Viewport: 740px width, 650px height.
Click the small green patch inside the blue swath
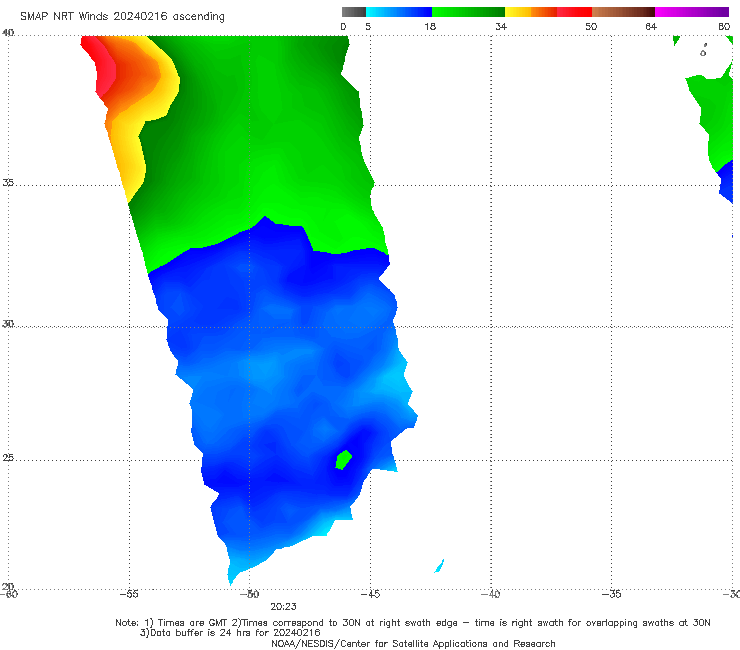pyautogui.click(x=344, y=459)
